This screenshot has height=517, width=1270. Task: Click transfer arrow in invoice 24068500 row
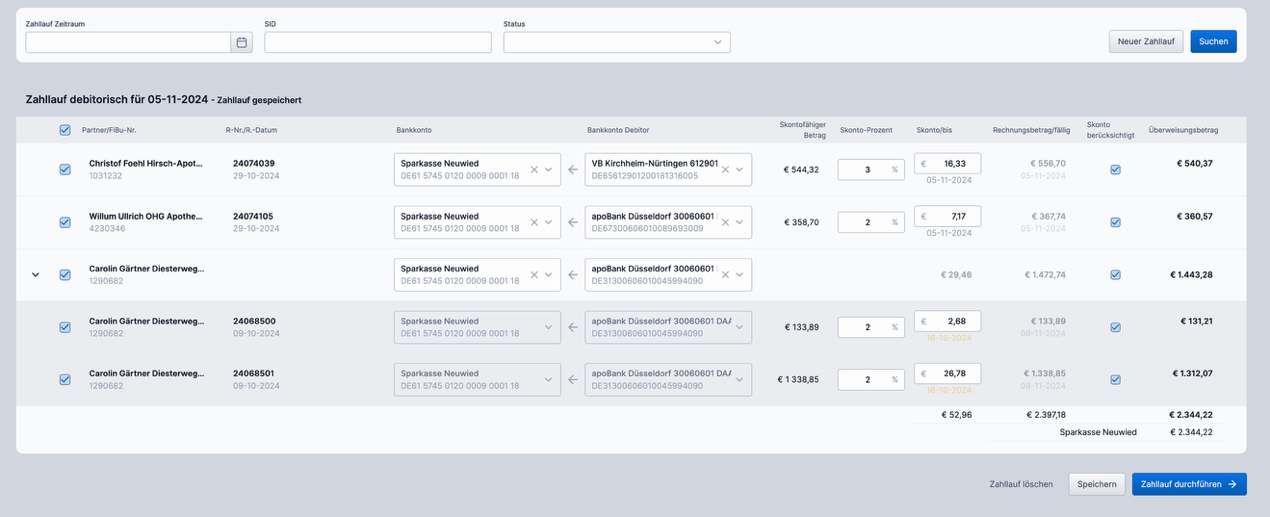point(573,327)
